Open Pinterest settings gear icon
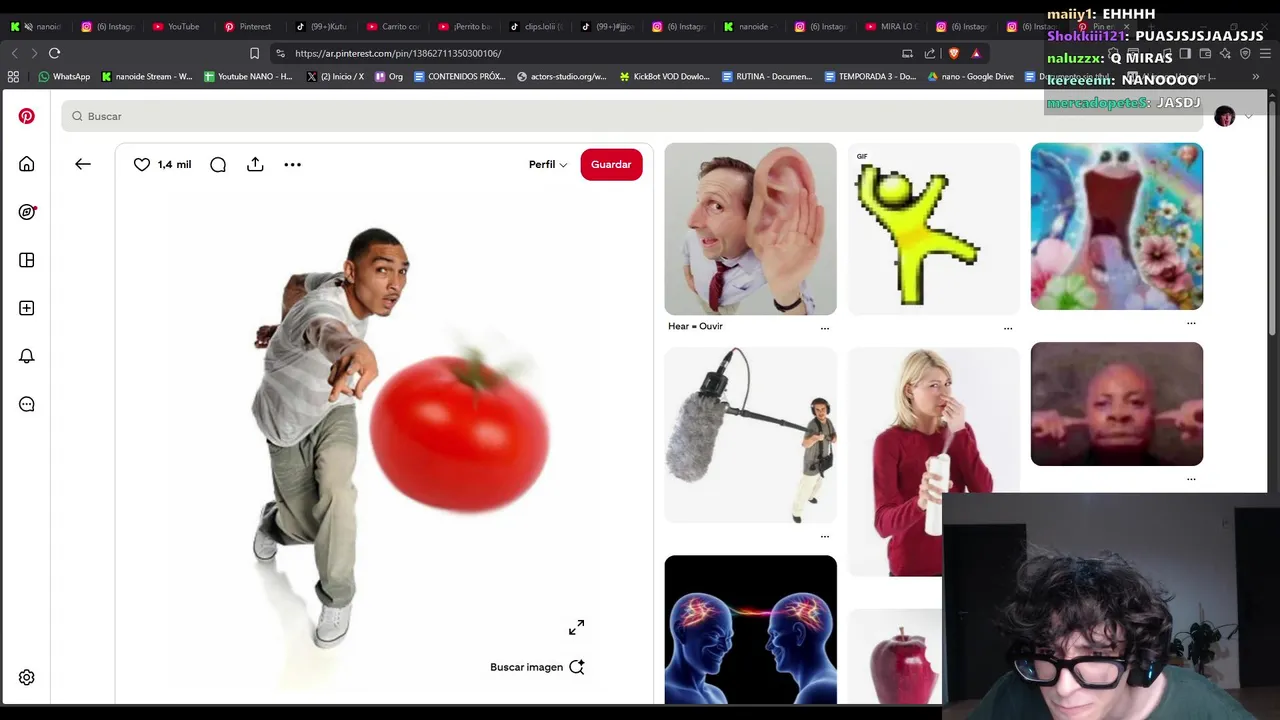This screenshot has width=1280, height=720. click(27, 677)
